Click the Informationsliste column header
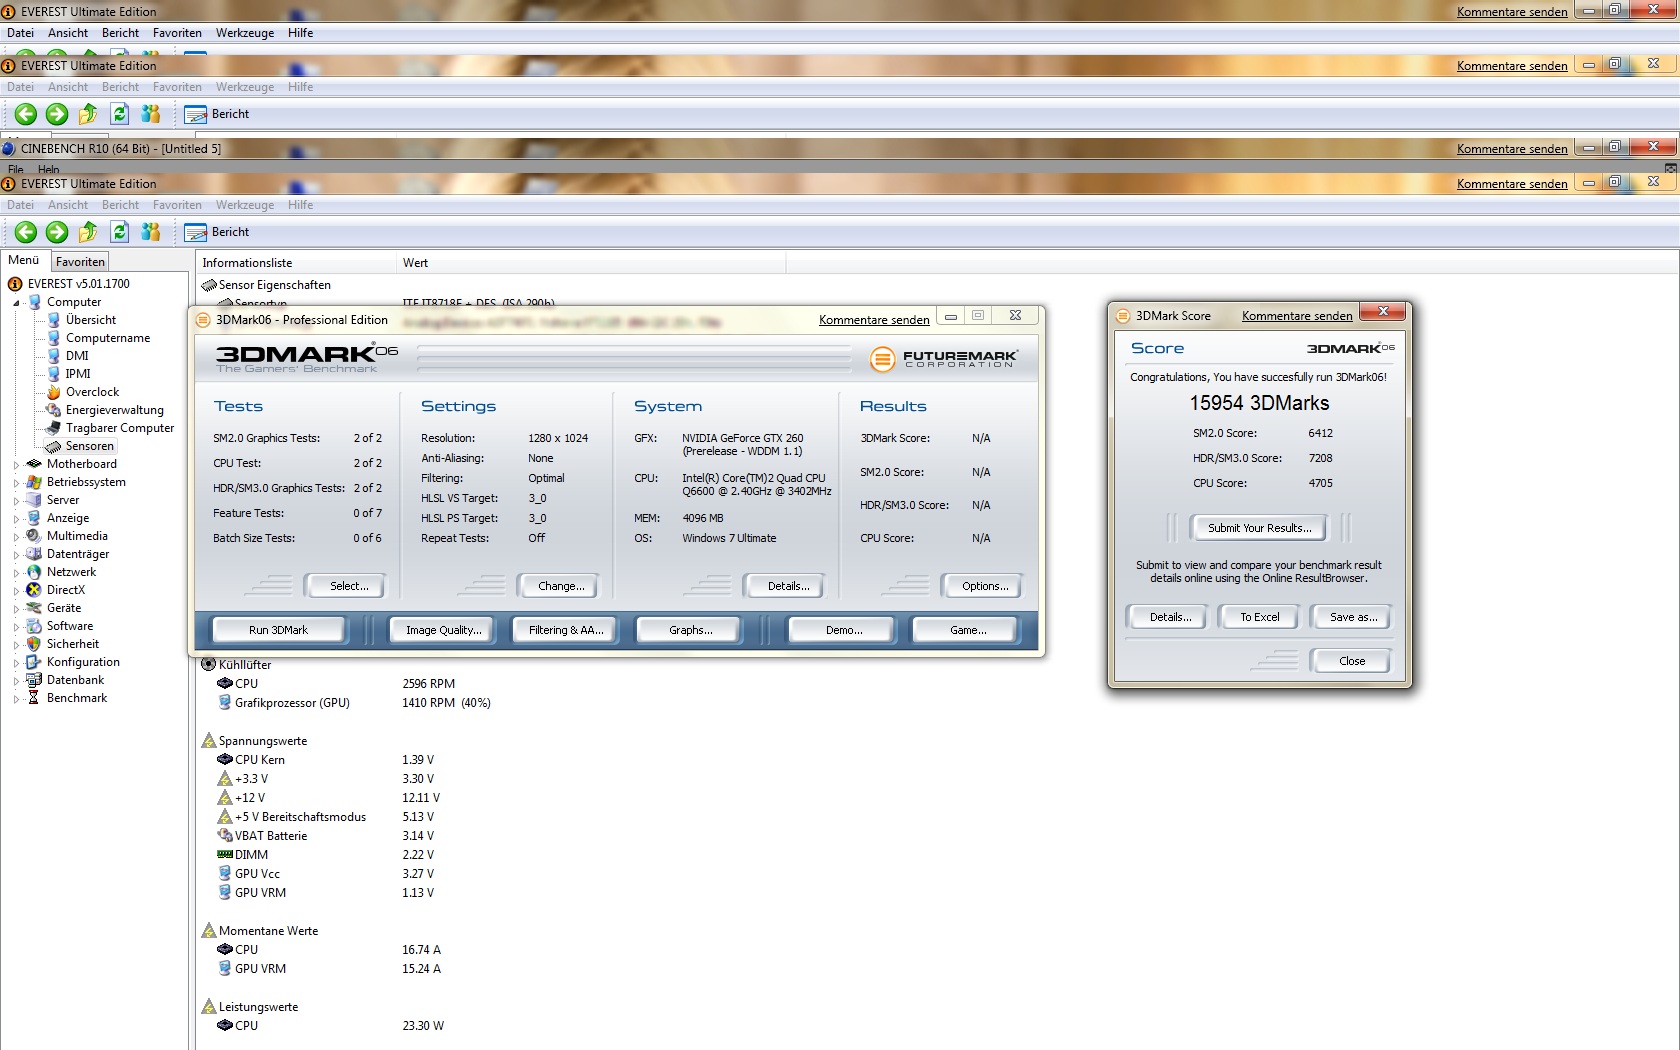 click(296, 263)
